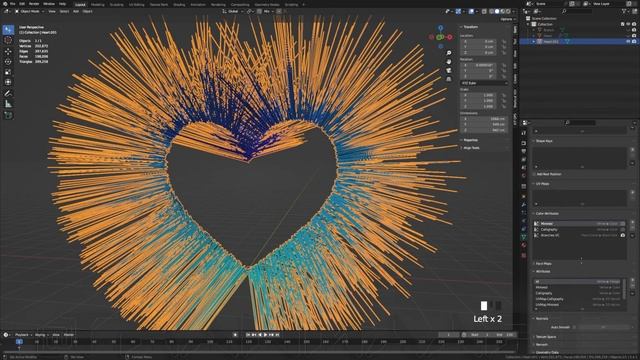Open the timeline Playback popover
640x360 pixels.
23,335
